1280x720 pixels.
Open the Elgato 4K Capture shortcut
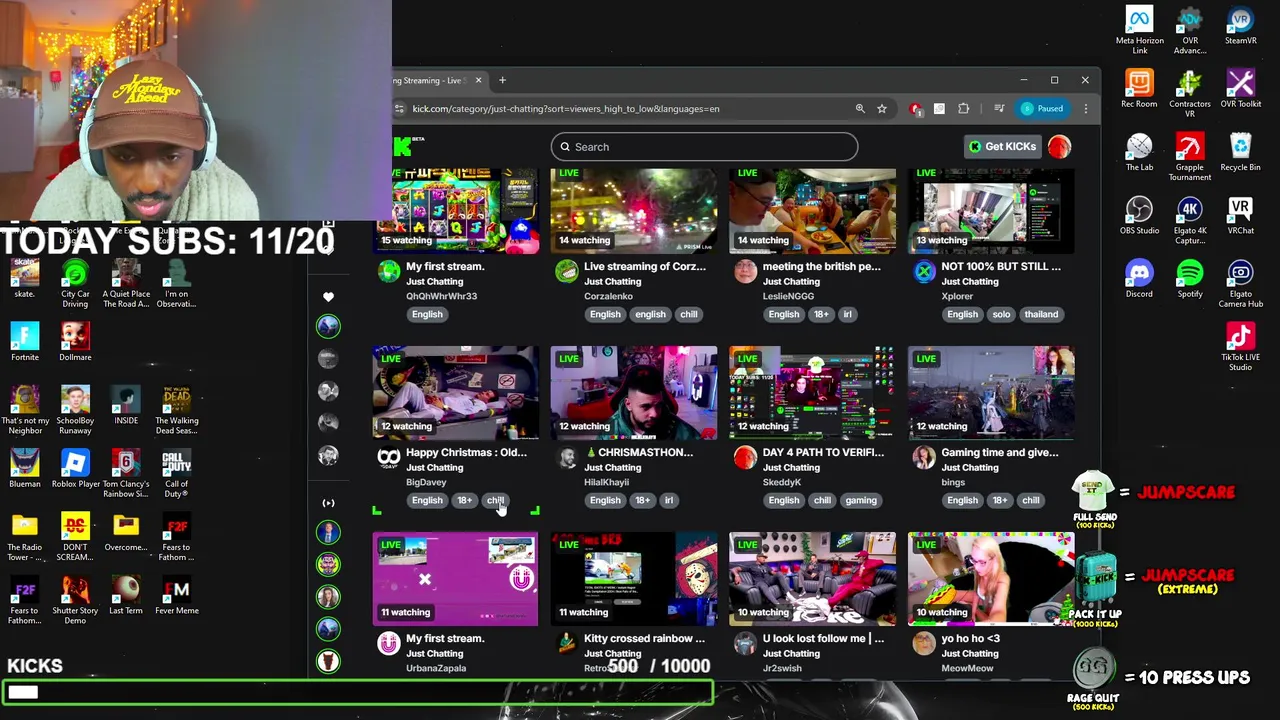tap(1189, 221)
